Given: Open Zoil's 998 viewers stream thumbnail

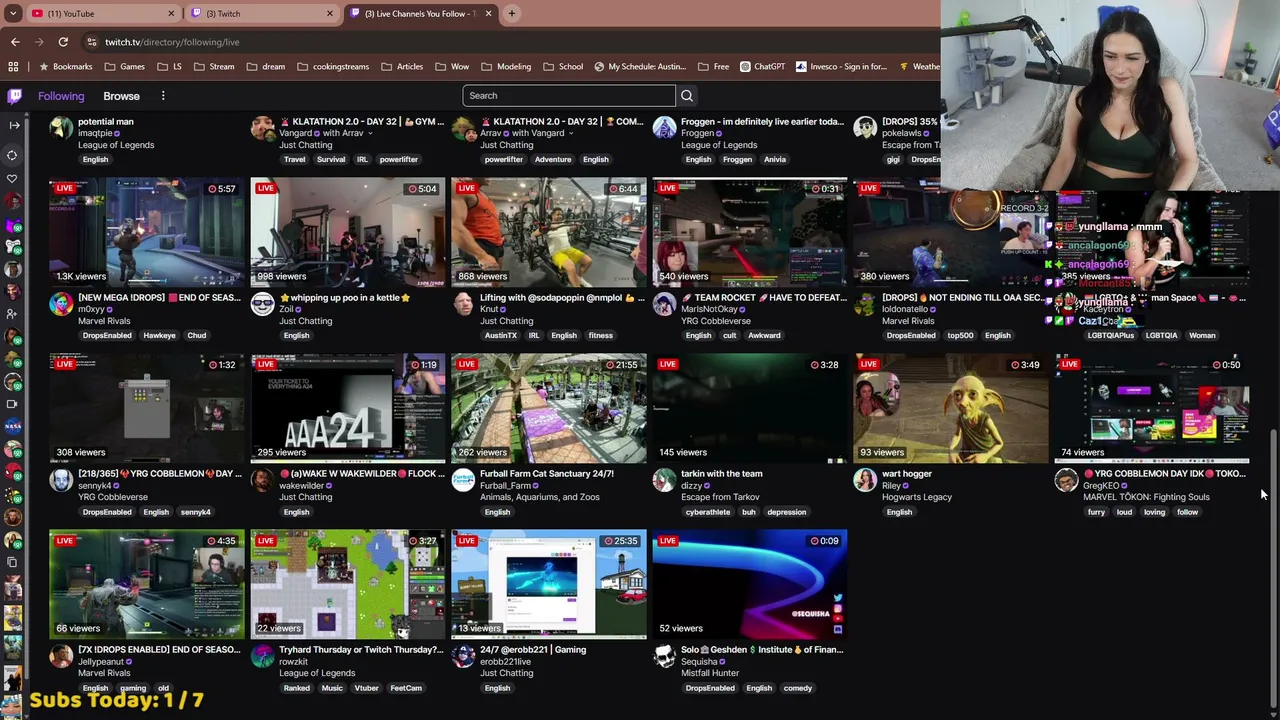Looking at the screenshot, I should pyautogui.click(x=348, y=234).
